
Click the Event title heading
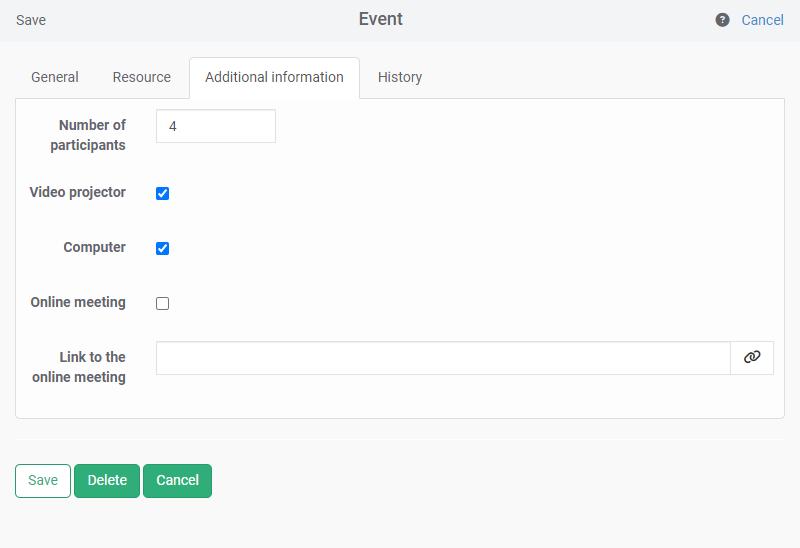click(x=381, y=19)
